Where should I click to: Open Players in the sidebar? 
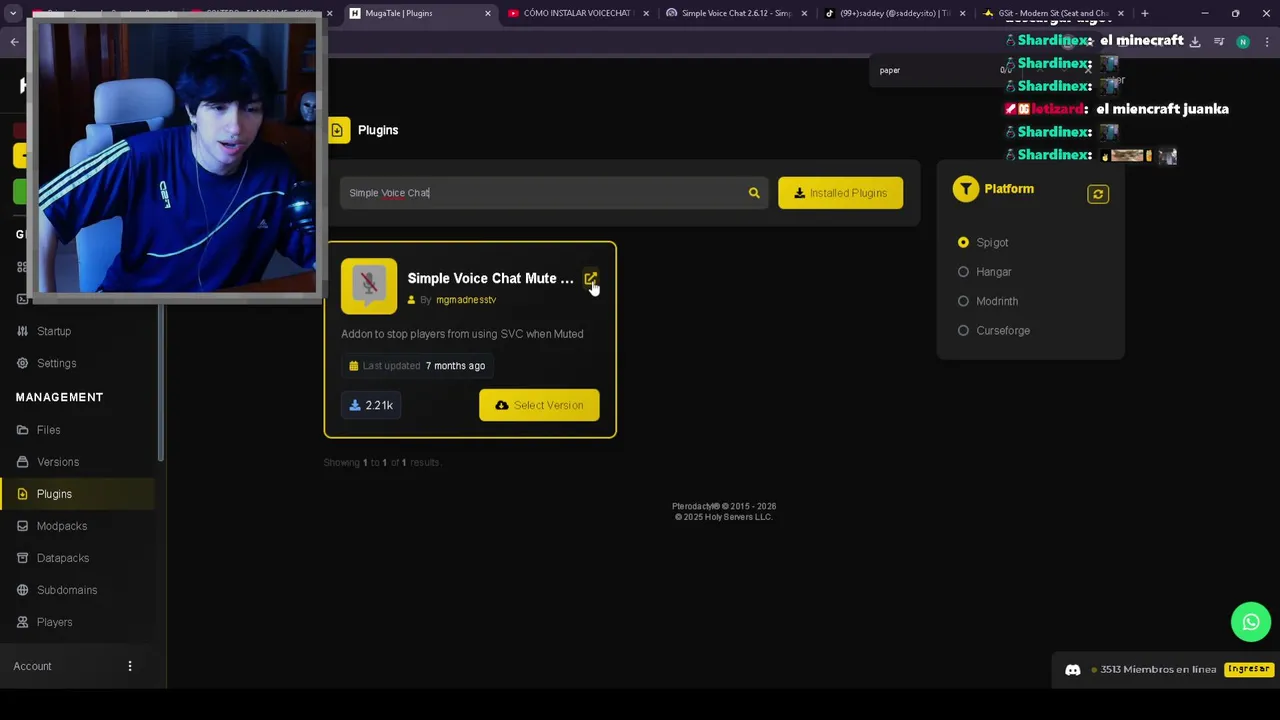coord(54,622)
